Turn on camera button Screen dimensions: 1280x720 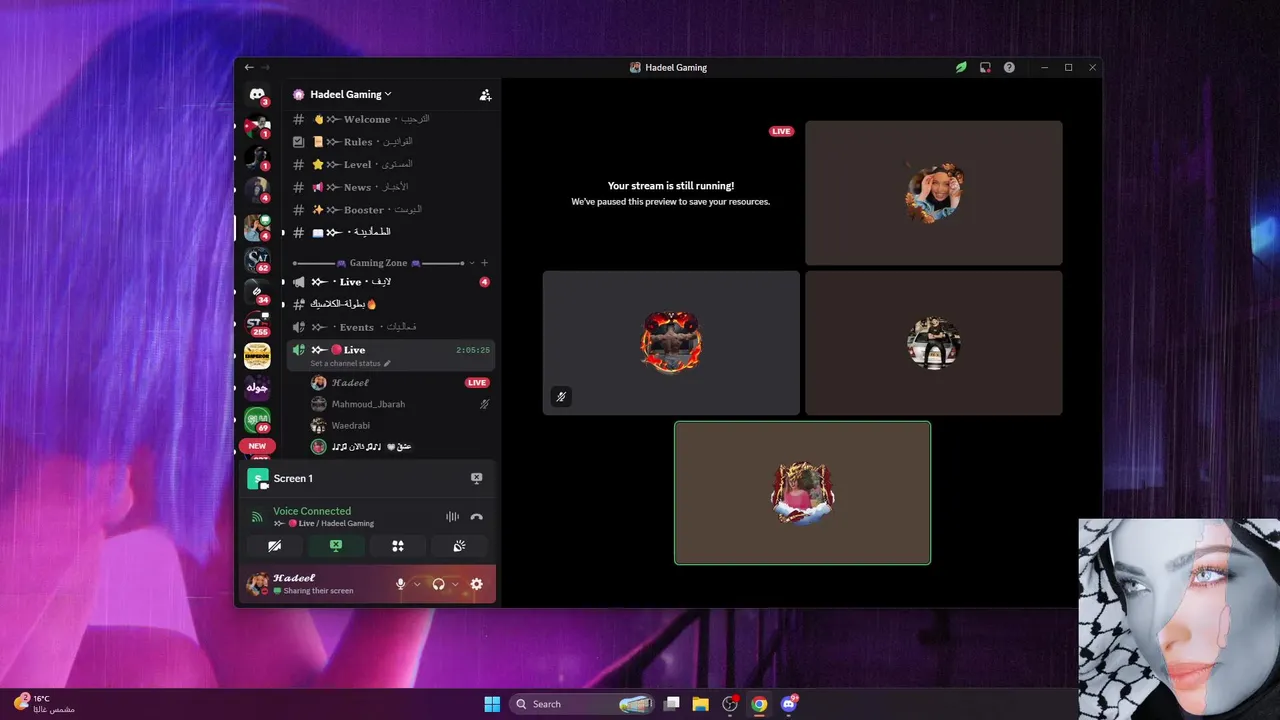coord(274,546)
